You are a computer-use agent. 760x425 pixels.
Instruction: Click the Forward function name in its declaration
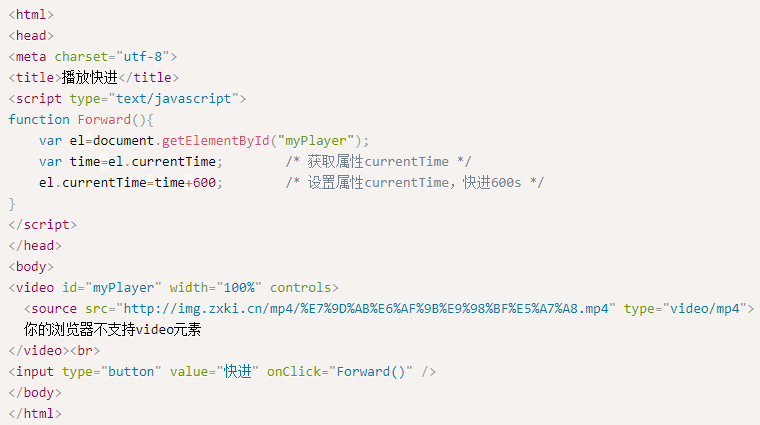point(104,119)
